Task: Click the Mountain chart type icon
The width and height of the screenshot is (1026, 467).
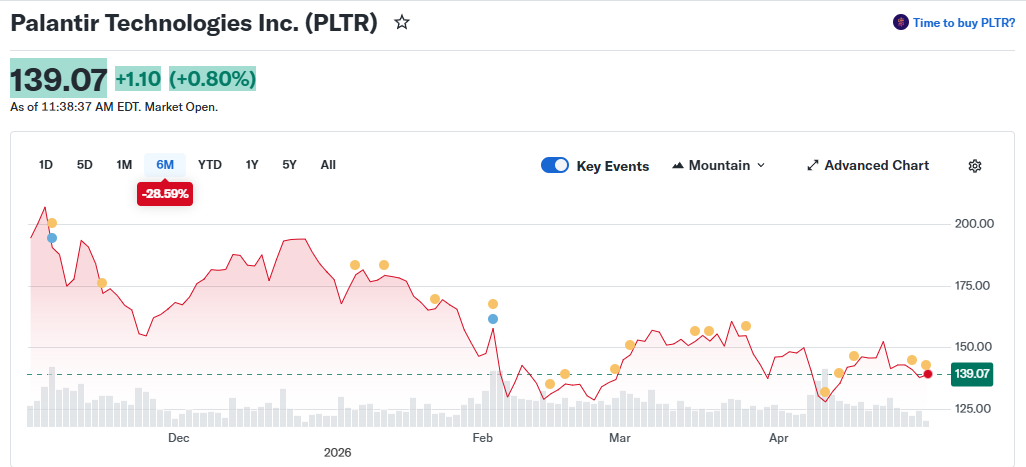Action: [x=678, y=166]
